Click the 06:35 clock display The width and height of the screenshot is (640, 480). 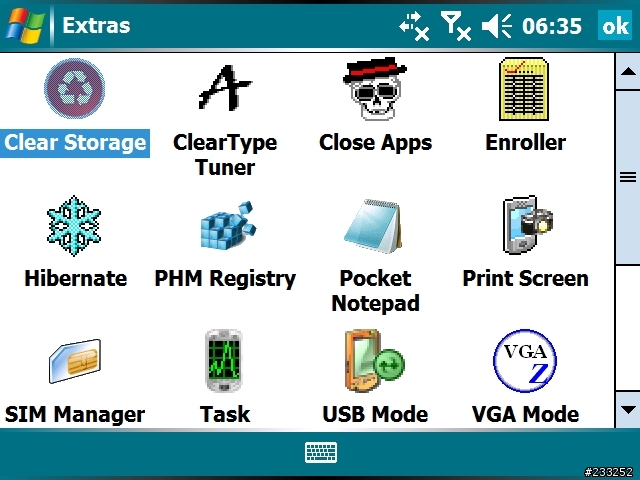coord(552,26)
